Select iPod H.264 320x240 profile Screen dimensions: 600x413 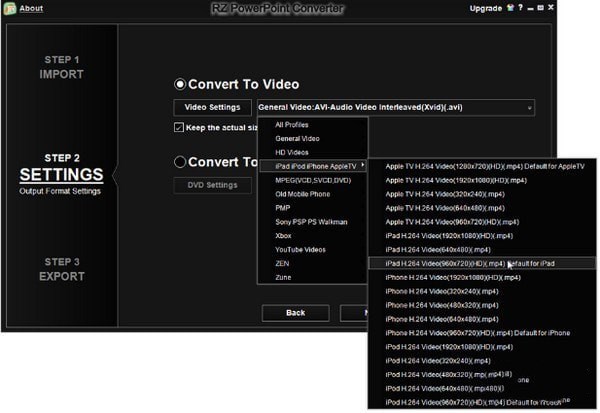(482, 361)
